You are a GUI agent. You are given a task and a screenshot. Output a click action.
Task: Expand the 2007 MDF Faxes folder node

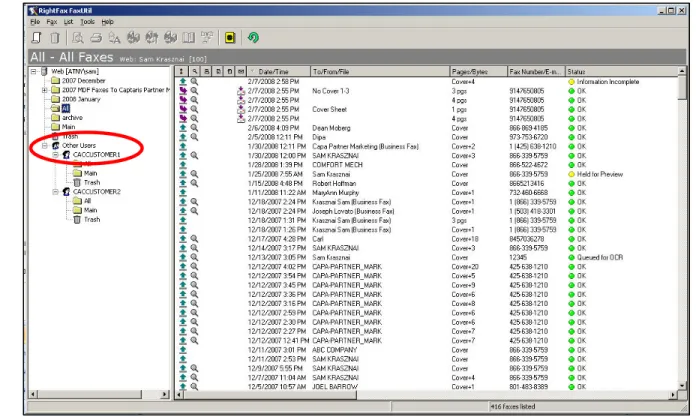(44, 90)
